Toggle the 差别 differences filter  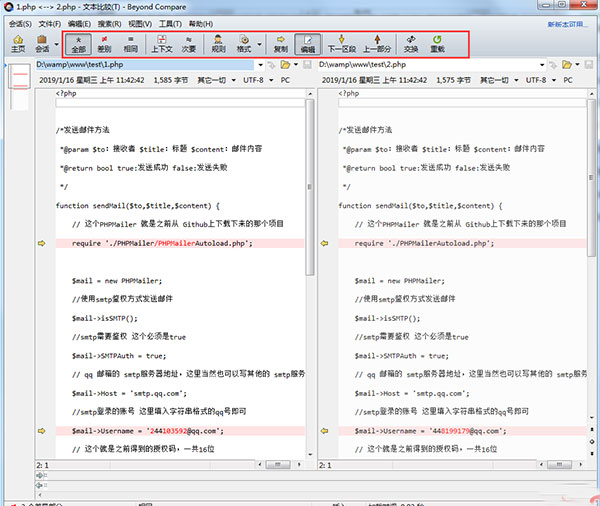104,44
